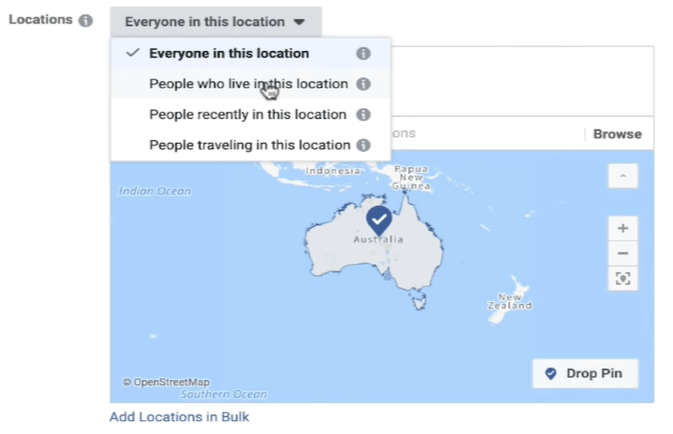The height and width of the screenshot is (434, 673).
Task: Open the Everyone in this location dropdown
Action: coord(215,21)
